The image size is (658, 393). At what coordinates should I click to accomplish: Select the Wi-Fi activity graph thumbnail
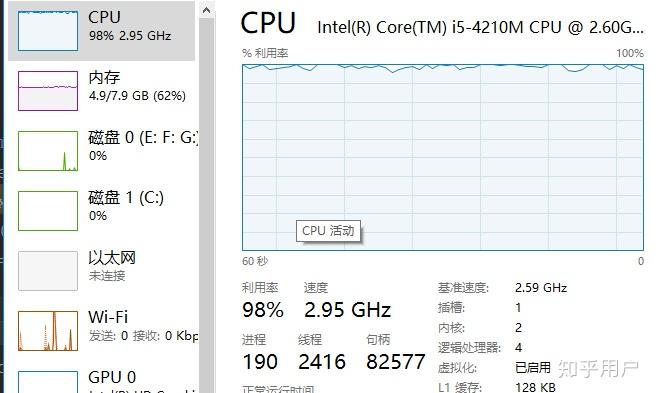pyautogui.click(x=48, y=331)
